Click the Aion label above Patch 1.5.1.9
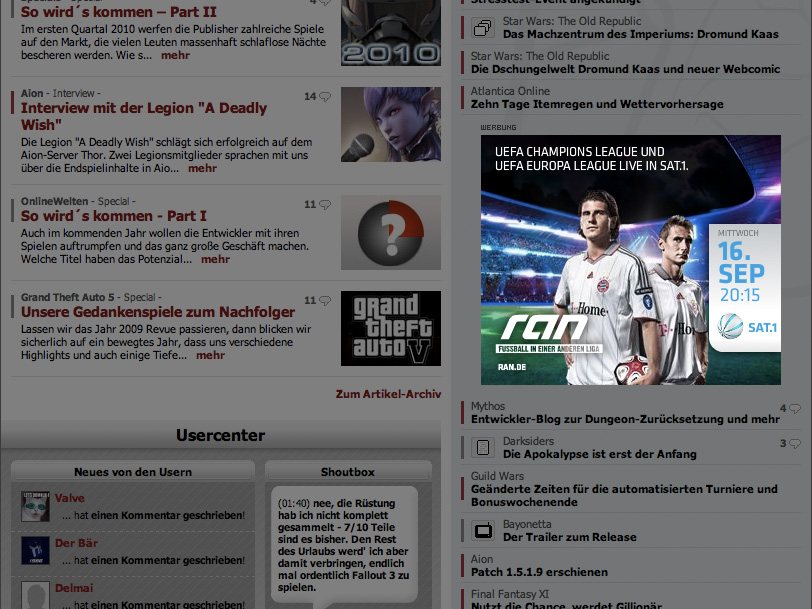812x609 pixels. pyautogui.click(x=482, y=559)
